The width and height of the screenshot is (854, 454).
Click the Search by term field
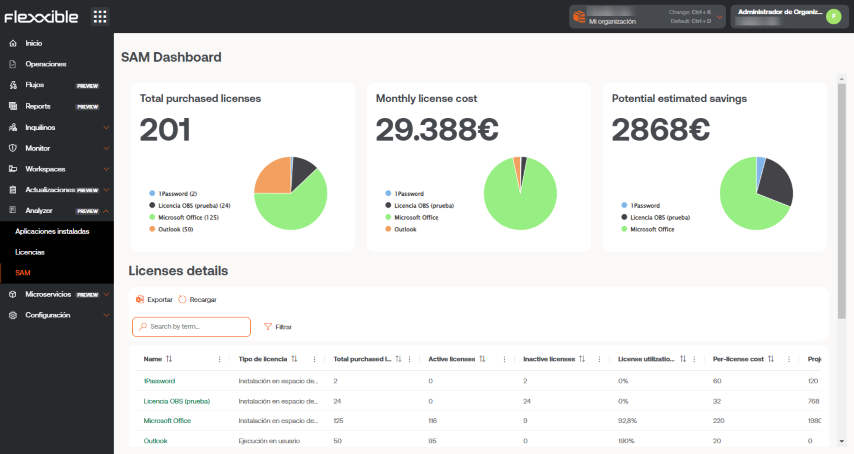(x=191, y=327)
